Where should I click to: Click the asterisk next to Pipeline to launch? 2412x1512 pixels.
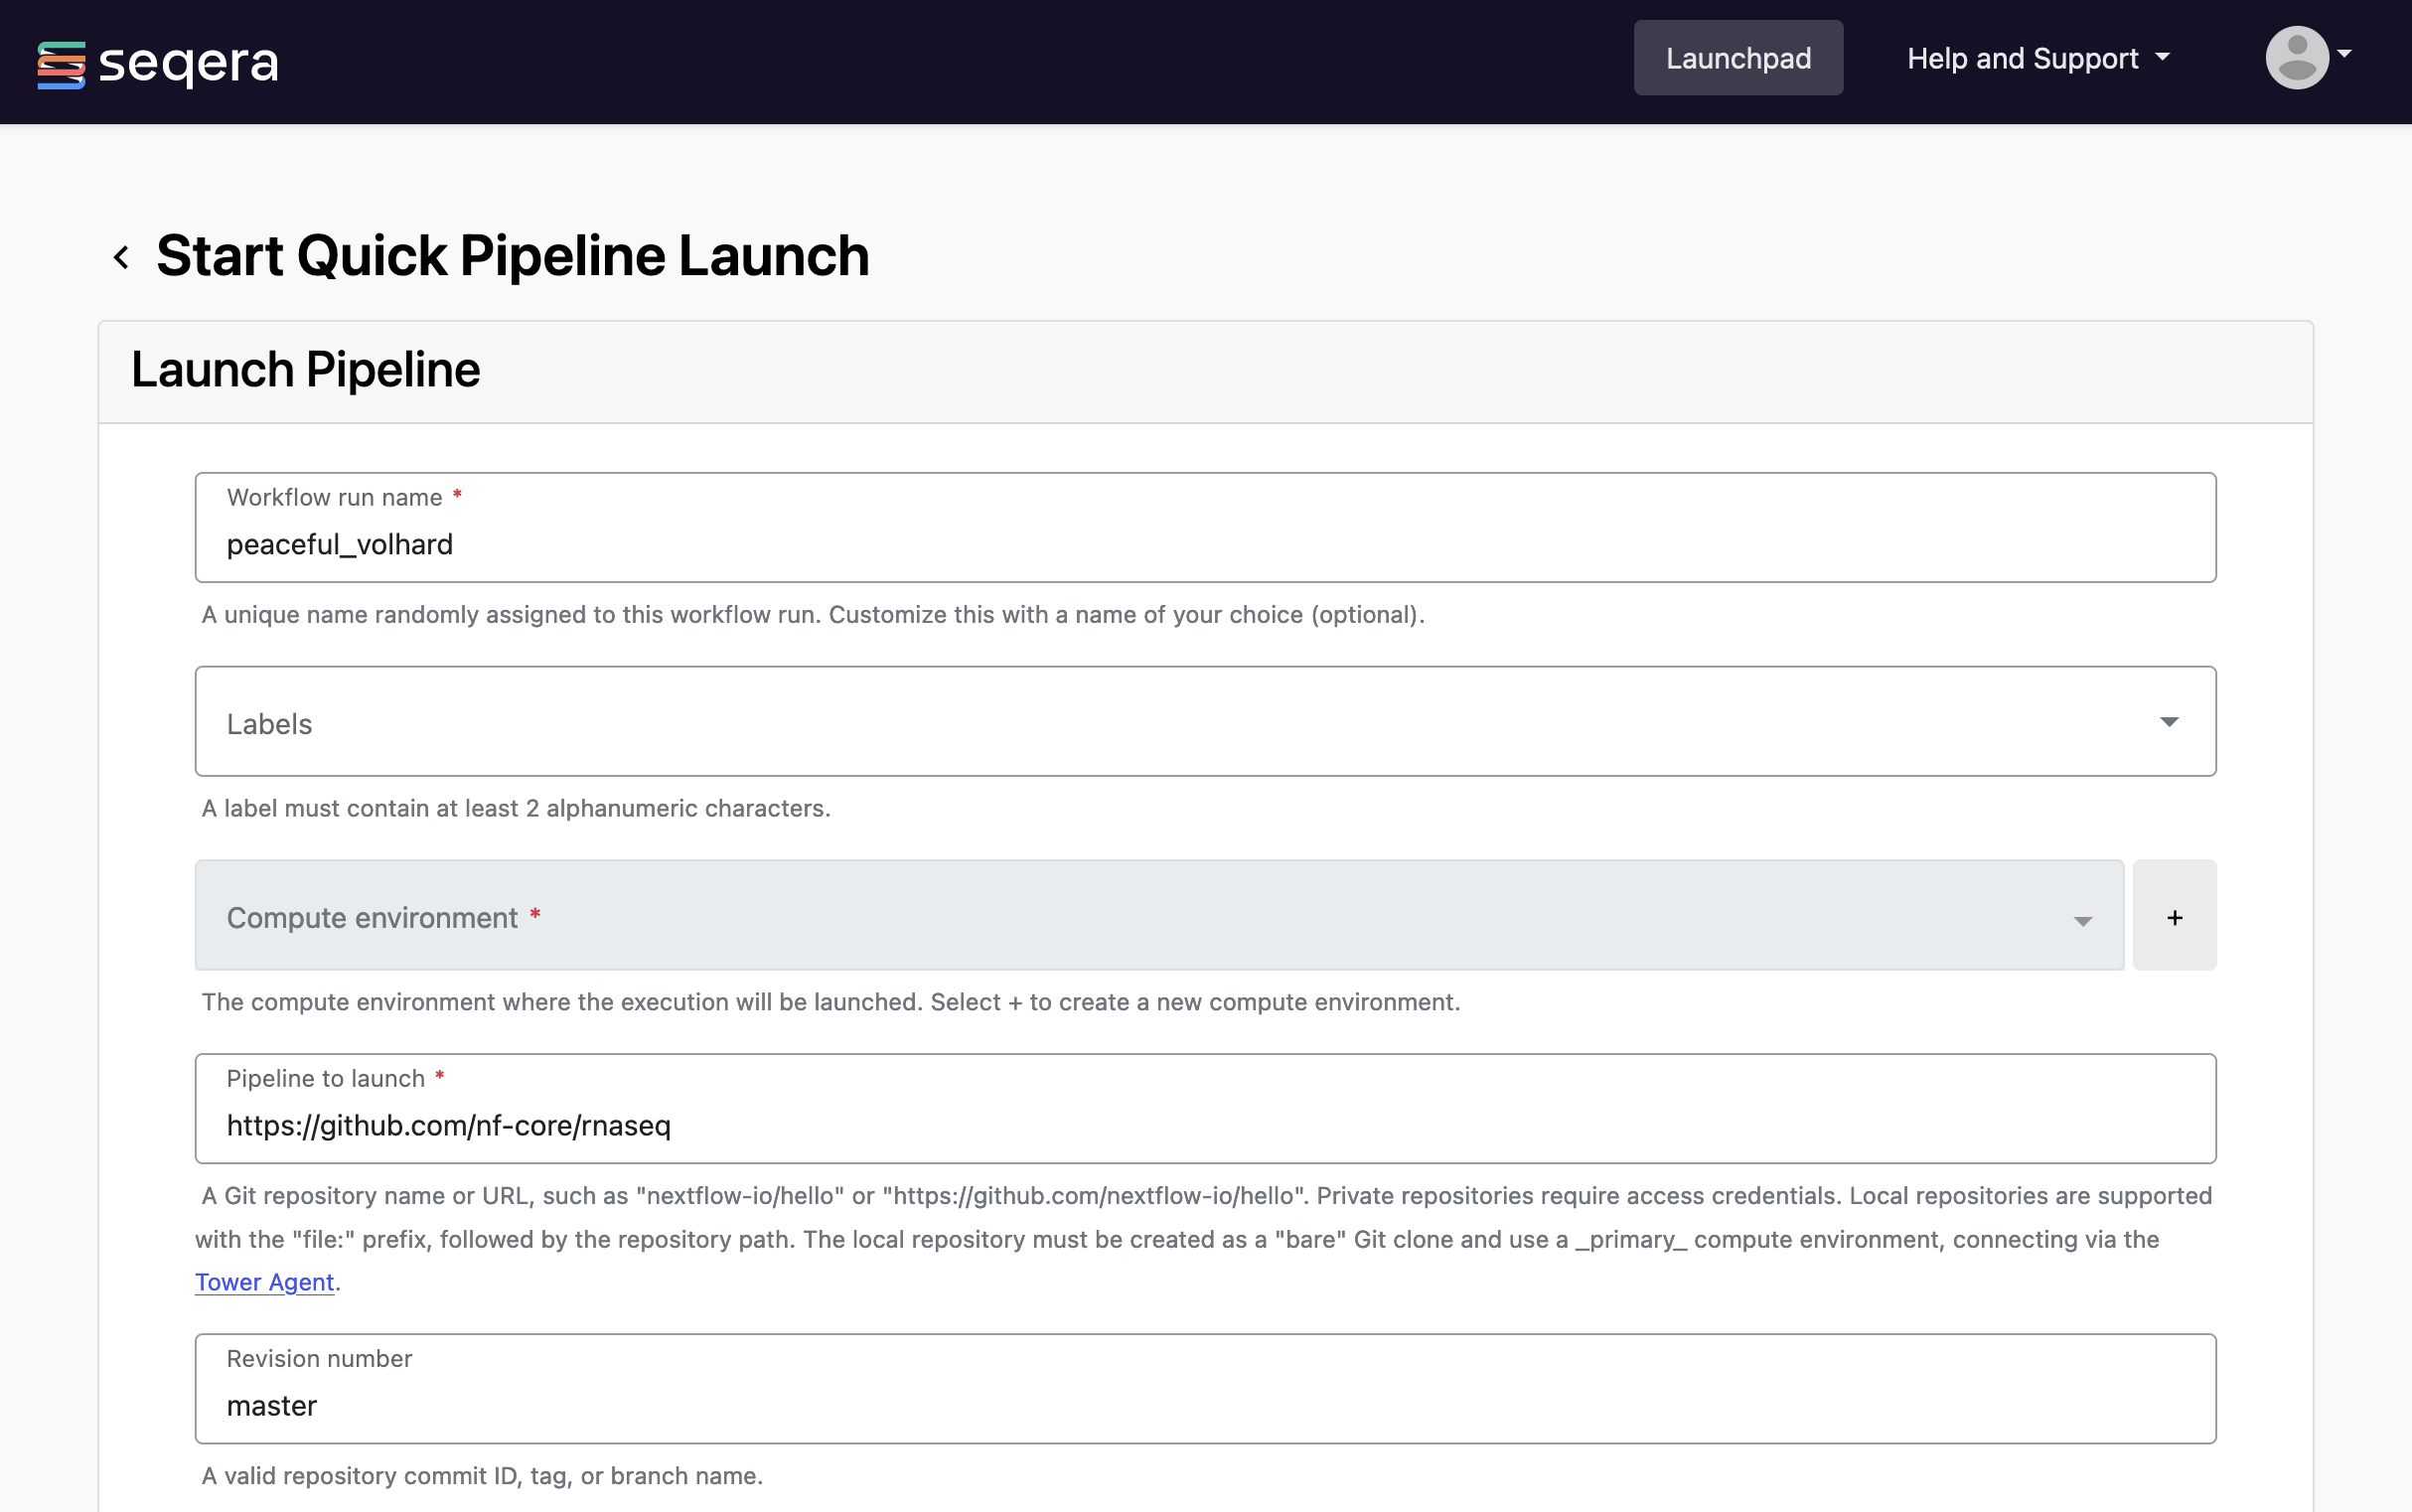440,1076
